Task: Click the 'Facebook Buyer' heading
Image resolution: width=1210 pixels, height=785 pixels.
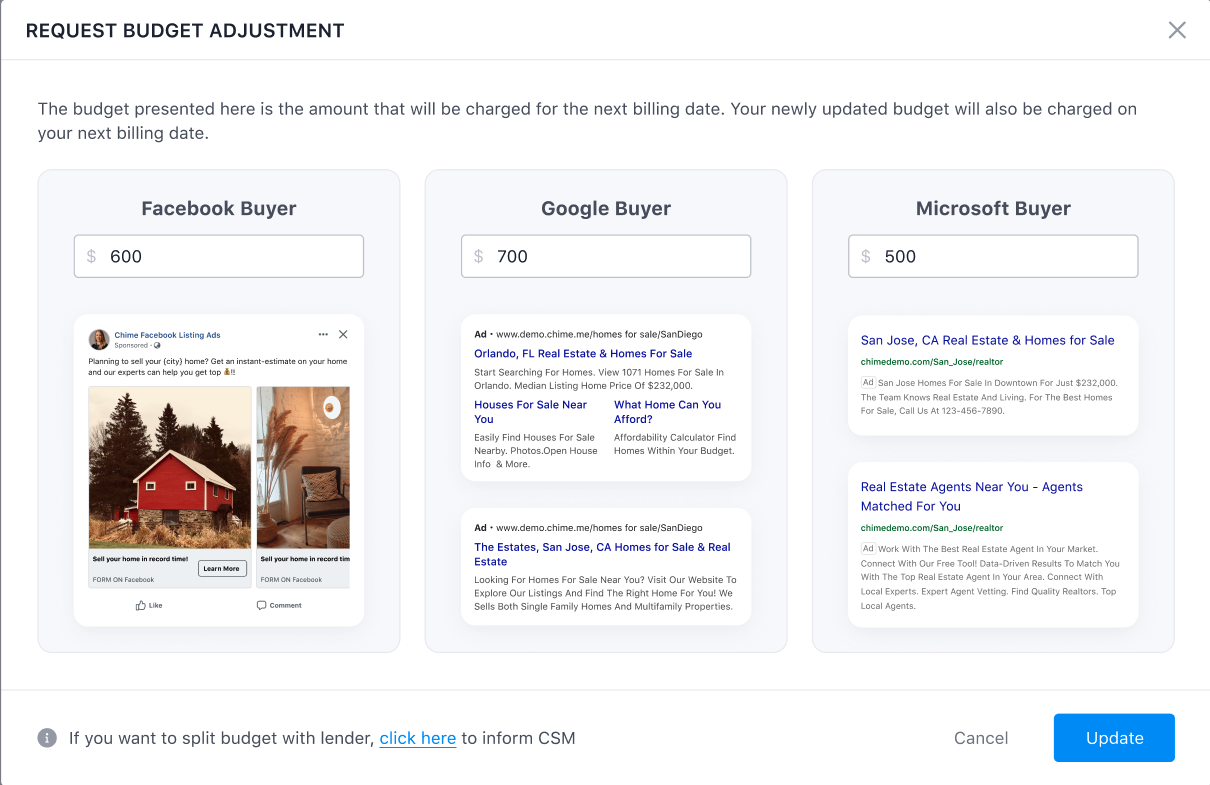Action: coord(219,208)
